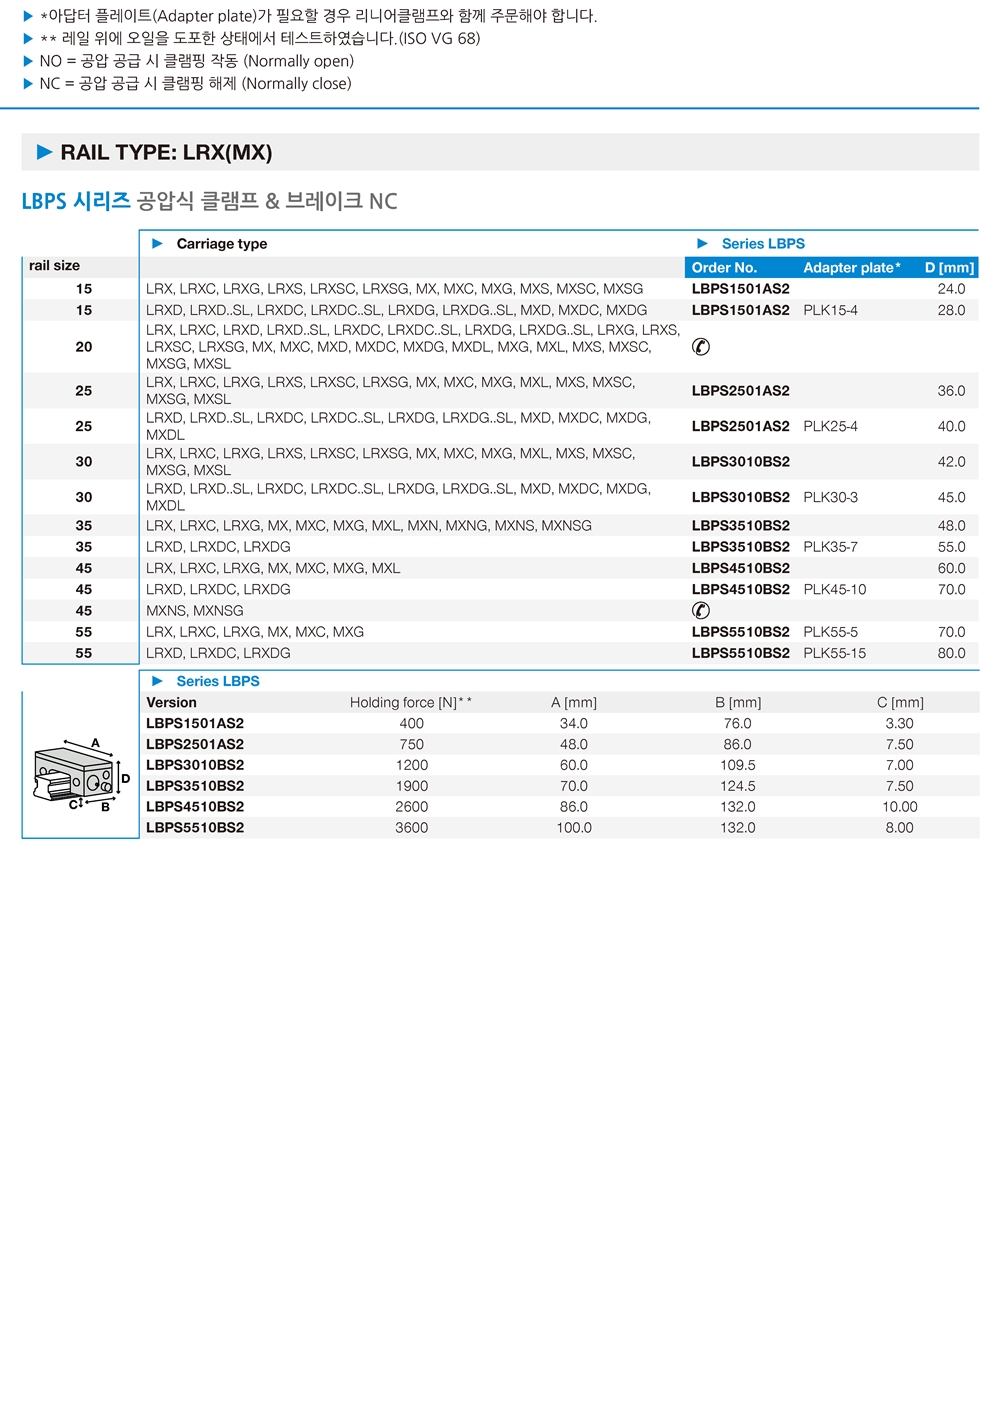Click holding force value 3600
Viewport: 1000px width, 1415px height.
coord(412,828)
